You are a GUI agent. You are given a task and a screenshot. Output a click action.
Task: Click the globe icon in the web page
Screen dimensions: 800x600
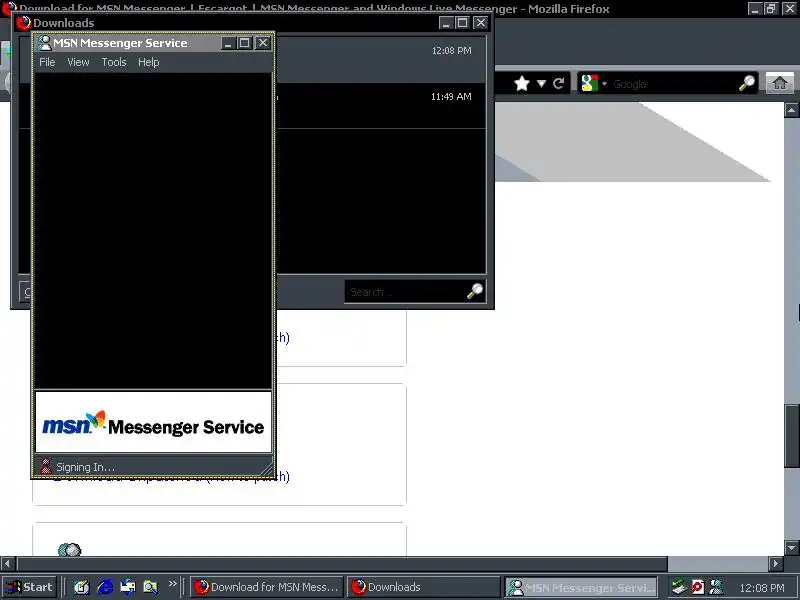click(69, 549)
